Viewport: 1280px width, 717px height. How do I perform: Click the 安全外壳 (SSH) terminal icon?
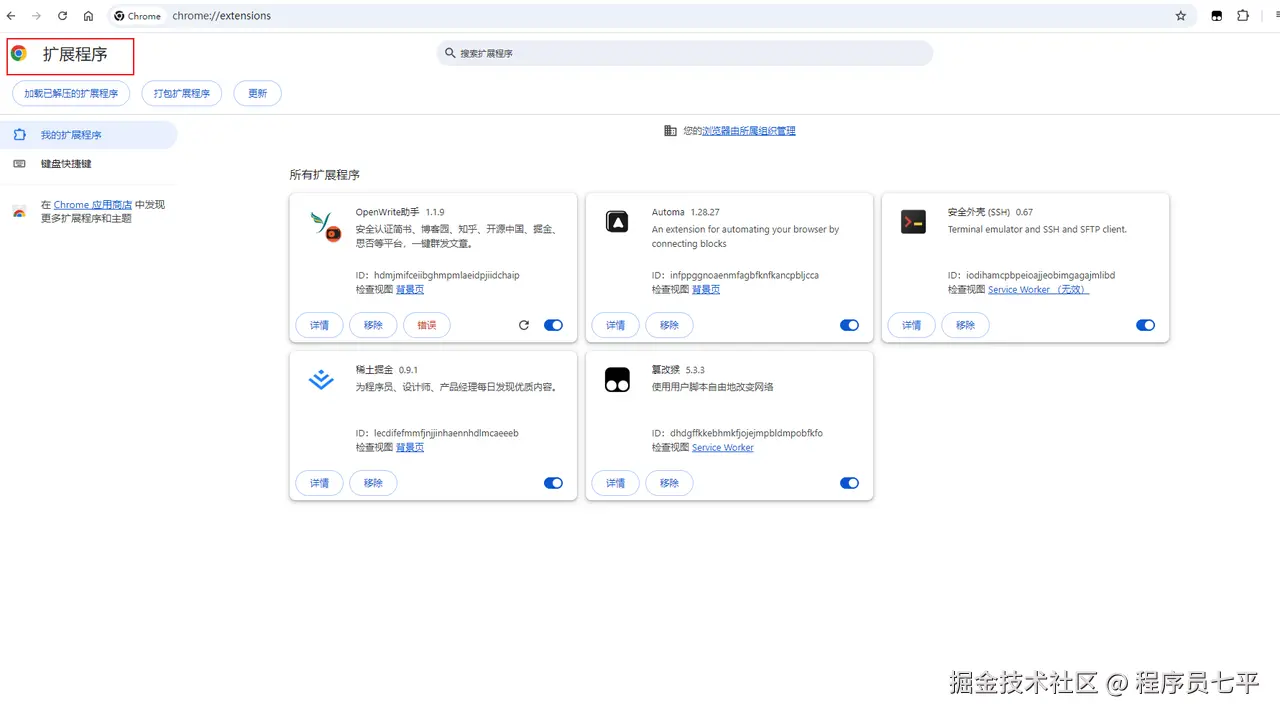[x=913, y=222]
